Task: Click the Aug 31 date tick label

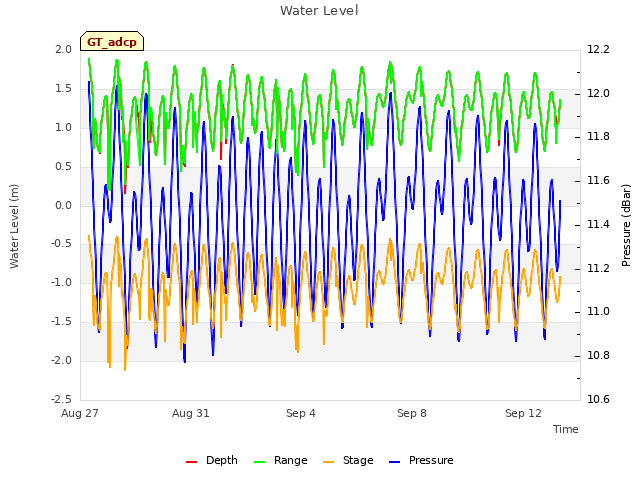Action: tap(191, 413)
